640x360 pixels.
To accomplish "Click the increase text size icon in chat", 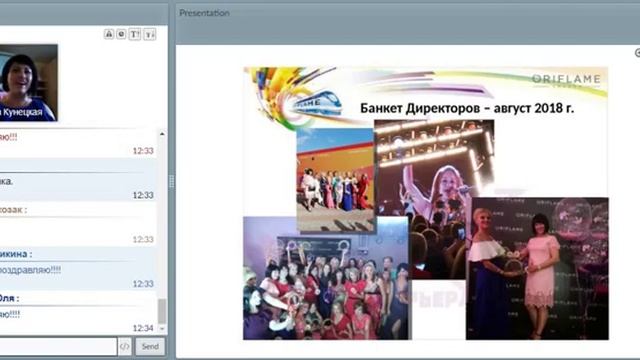I will click(x=134, y=34).
